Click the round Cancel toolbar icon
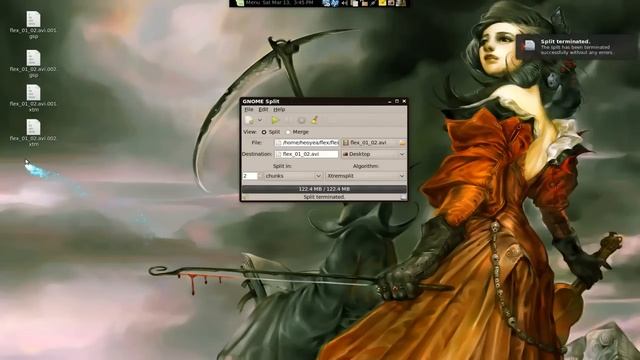 point(301,120)
